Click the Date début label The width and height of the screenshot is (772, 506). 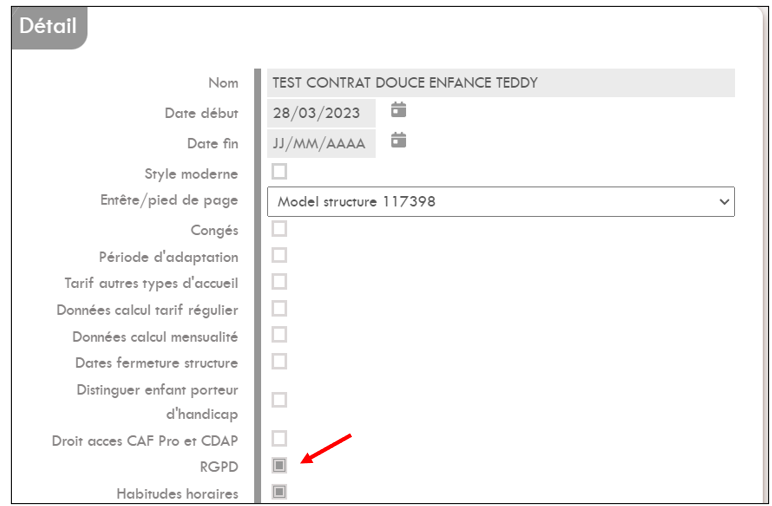click(x=201, y=113)
